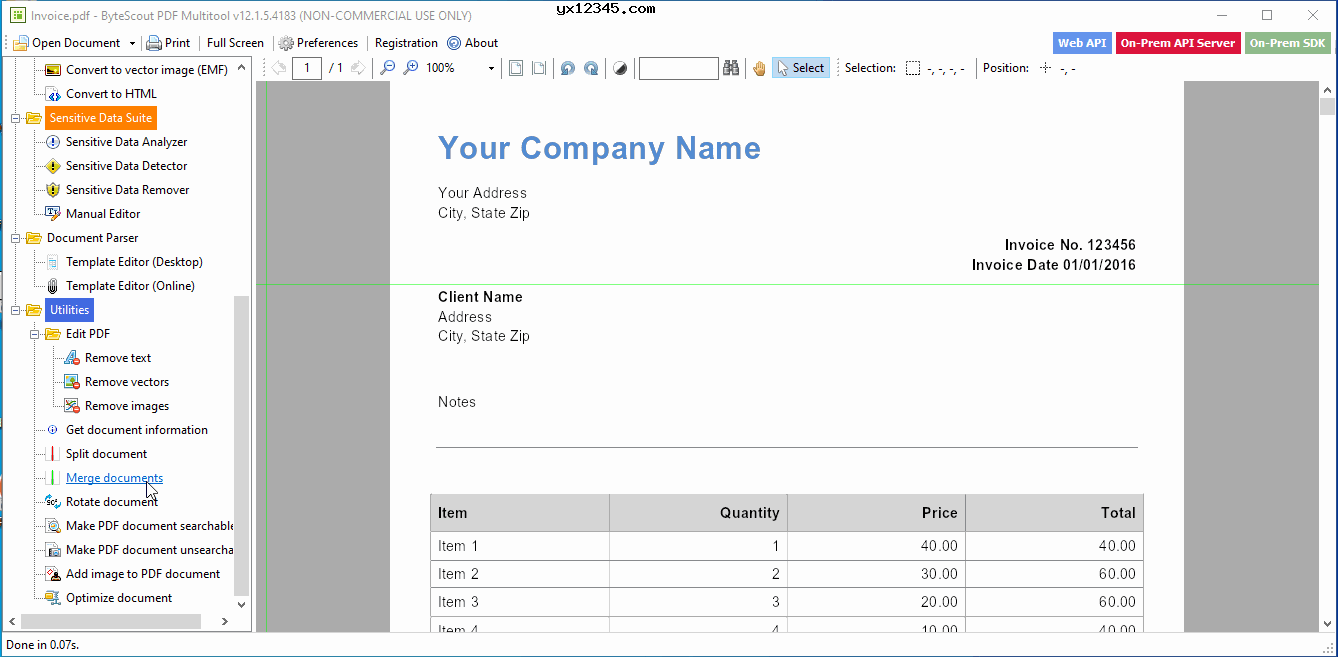Rotate page counter-clockwise using toolbar icon

[567, 68]
